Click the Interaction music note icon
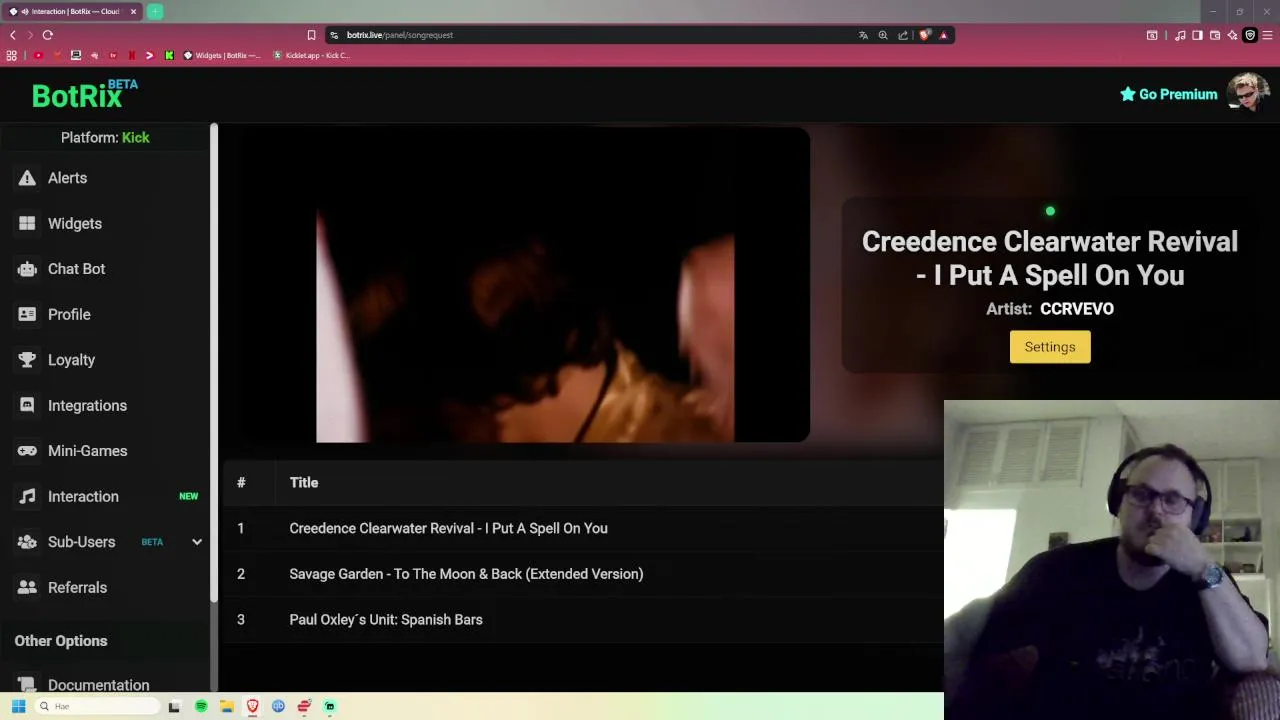 [27, 496]
